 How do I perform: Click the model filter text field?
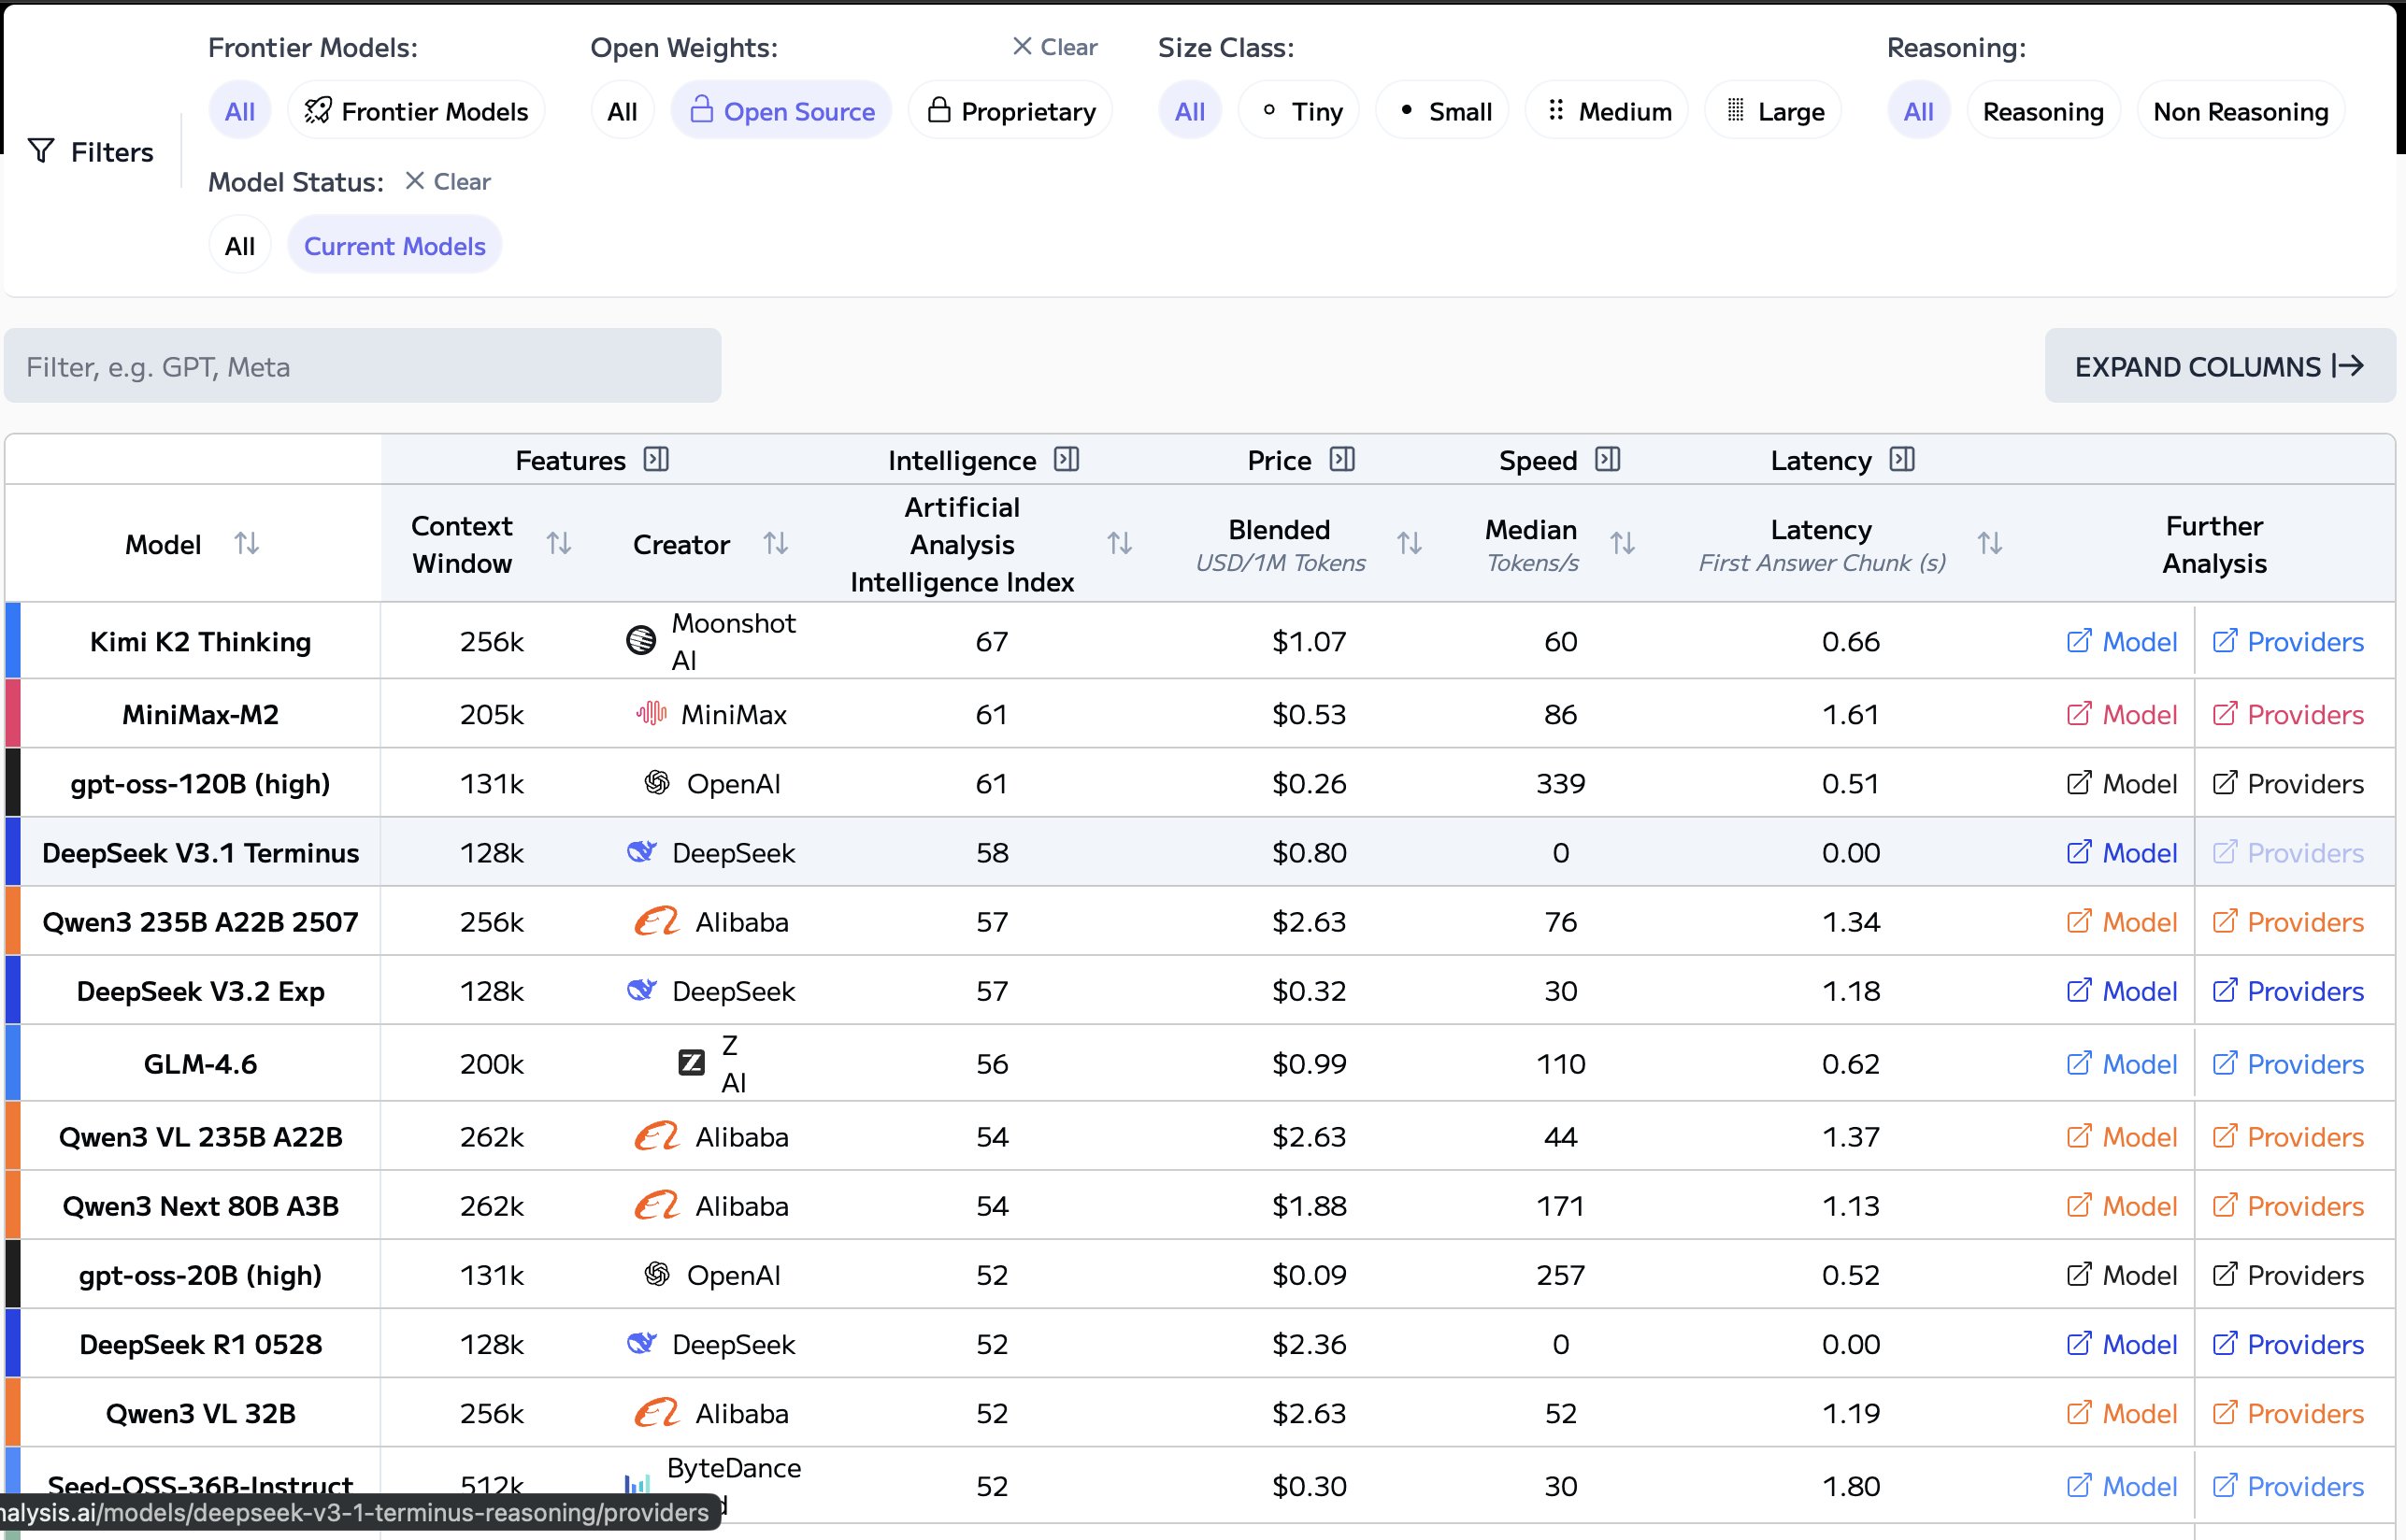click(x=362, y=366)
